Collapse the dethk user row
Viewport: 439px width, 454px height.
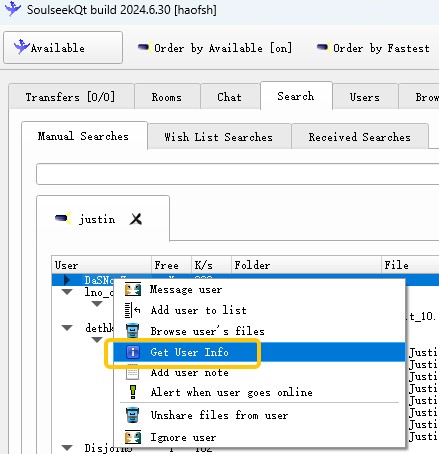tap(67, 328)
